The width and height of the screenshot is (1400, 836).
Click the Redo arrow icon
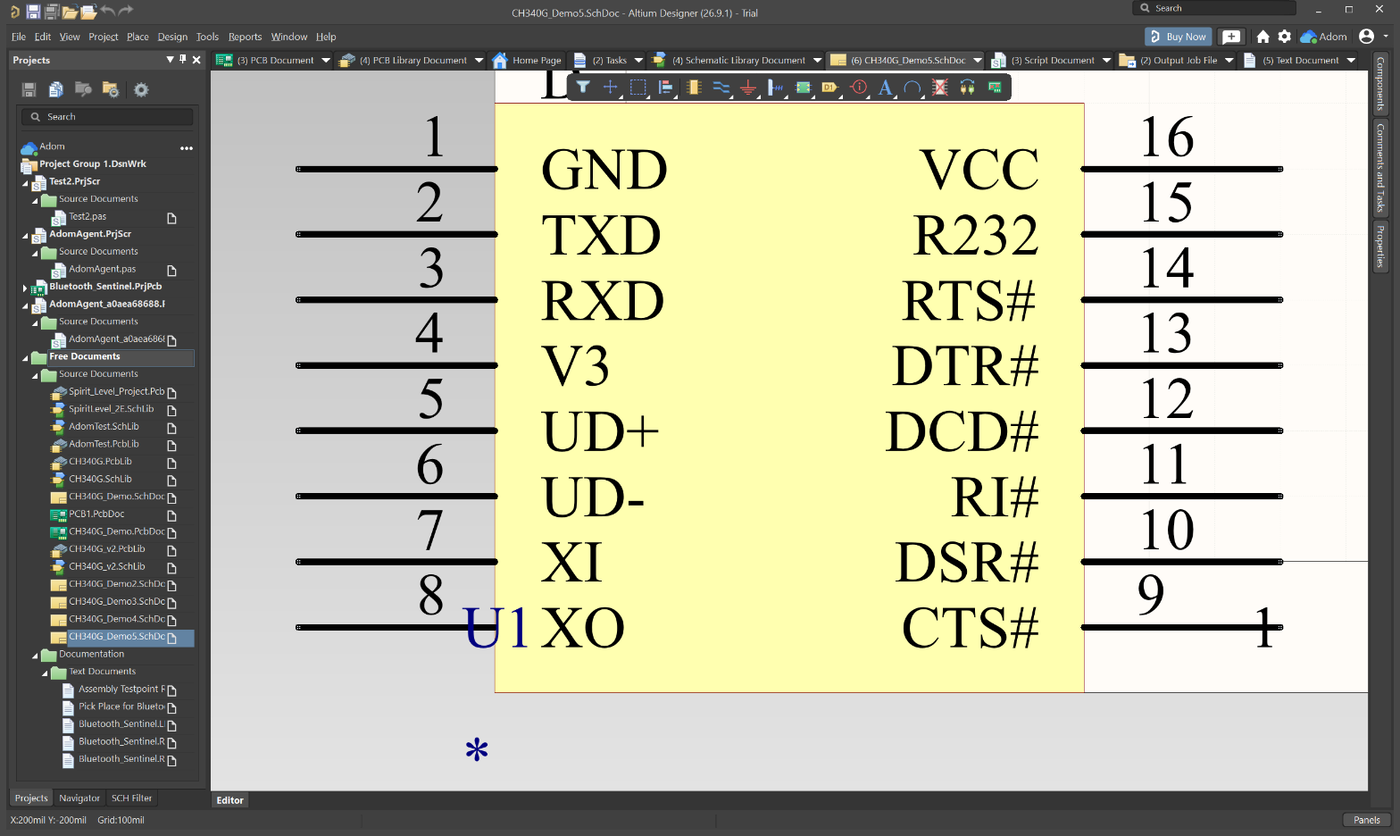click(x=125, y=11)
